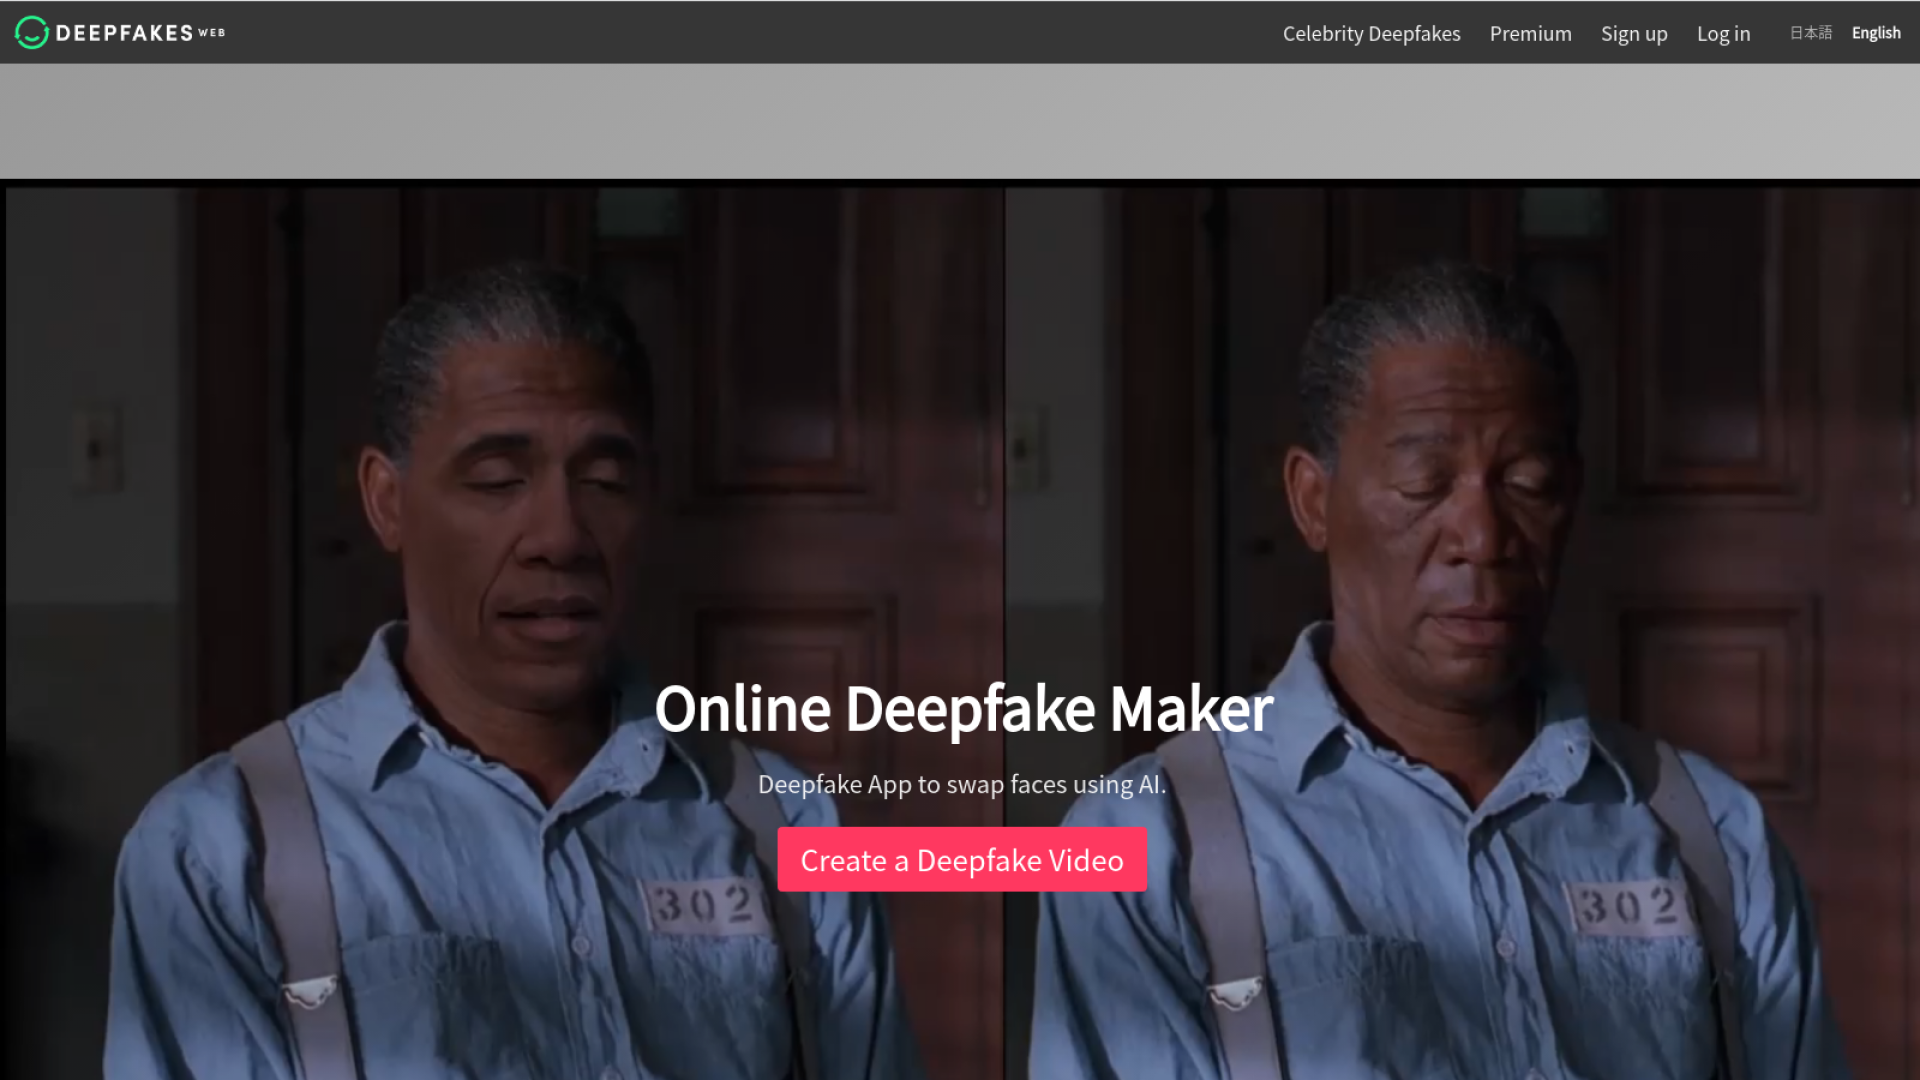Switch site language to 日本語
Screen dimensions: 1920x1080
pyautogui.click(x=1810, y=33)
